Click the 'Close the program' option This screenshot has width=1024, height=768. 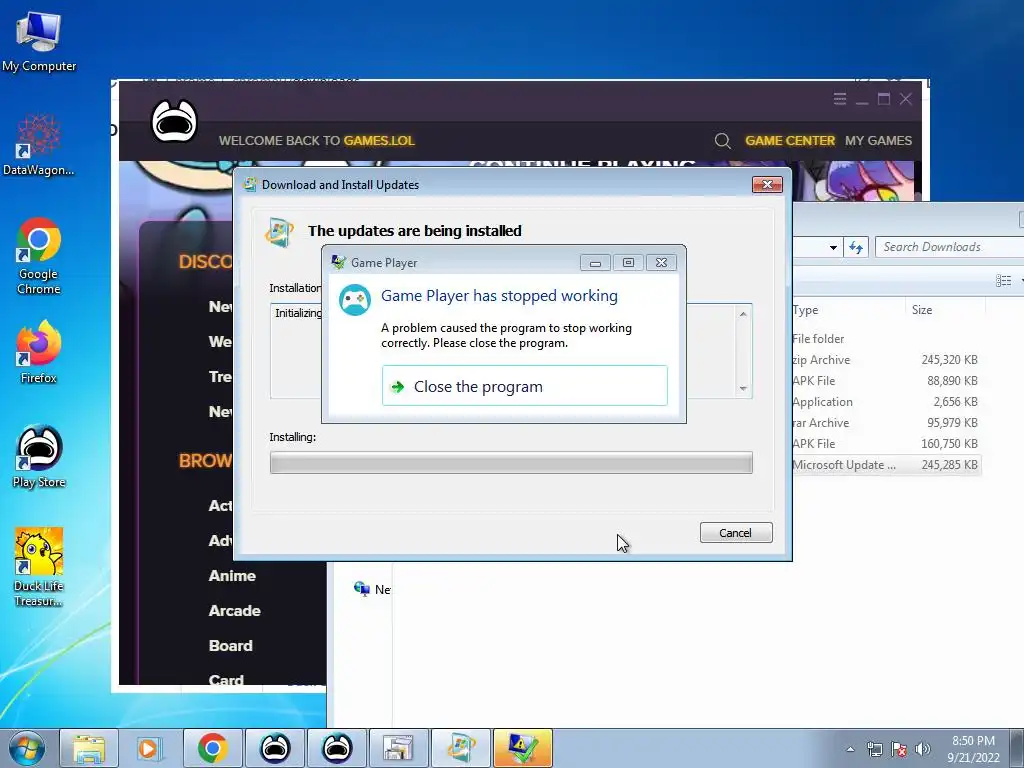tap(524, 386)
